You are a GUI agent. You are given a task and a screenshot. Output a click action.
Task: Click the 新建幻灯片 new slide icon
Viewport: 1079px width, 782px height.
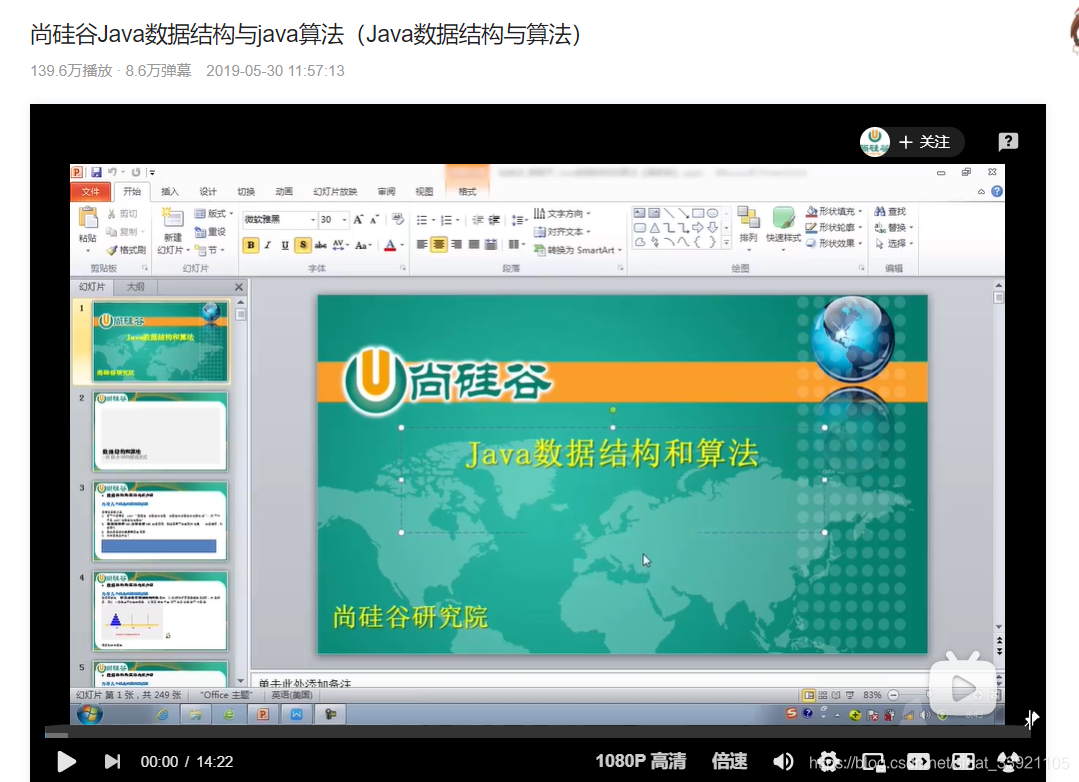tap(172, 218)
